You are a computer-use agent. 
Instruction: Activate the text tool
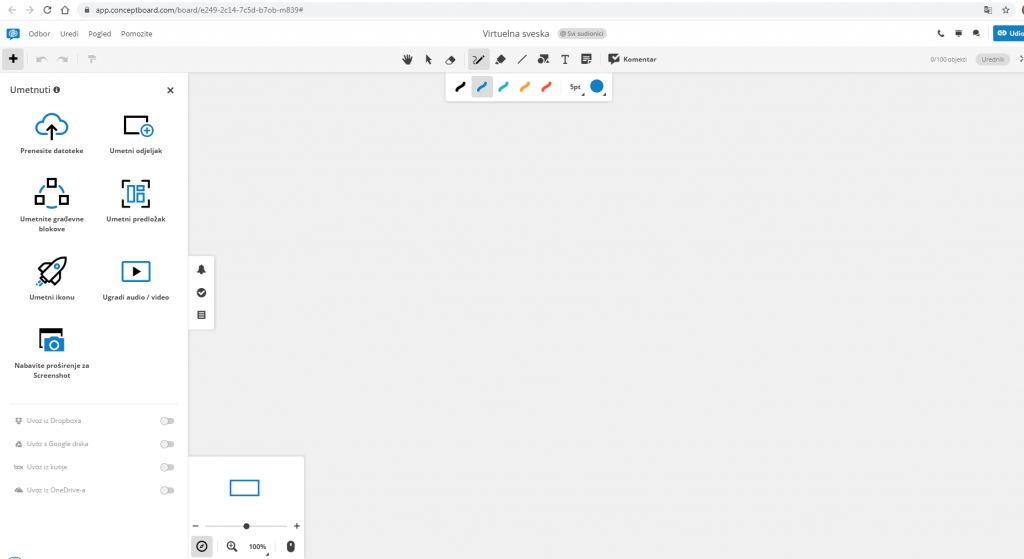tap(565, 59)
